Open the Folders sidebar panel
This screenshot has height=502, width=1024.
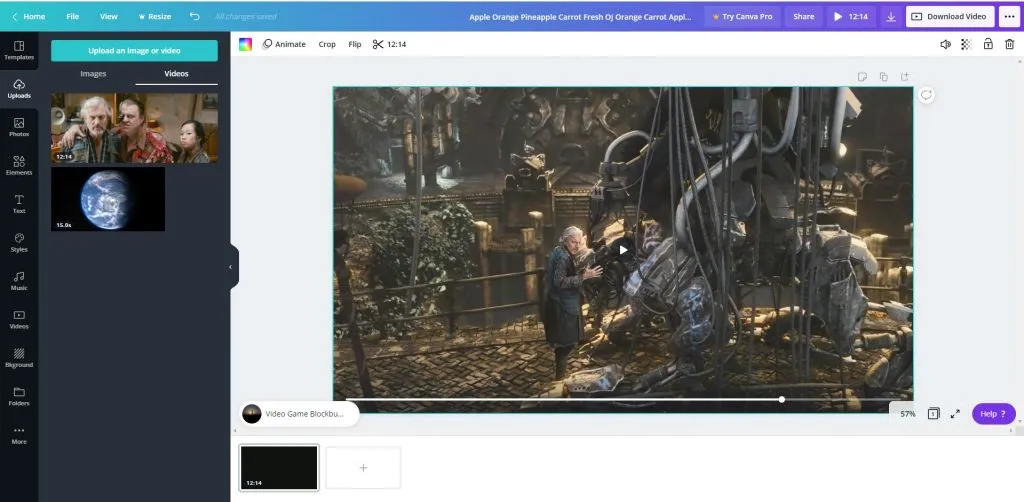19,396
